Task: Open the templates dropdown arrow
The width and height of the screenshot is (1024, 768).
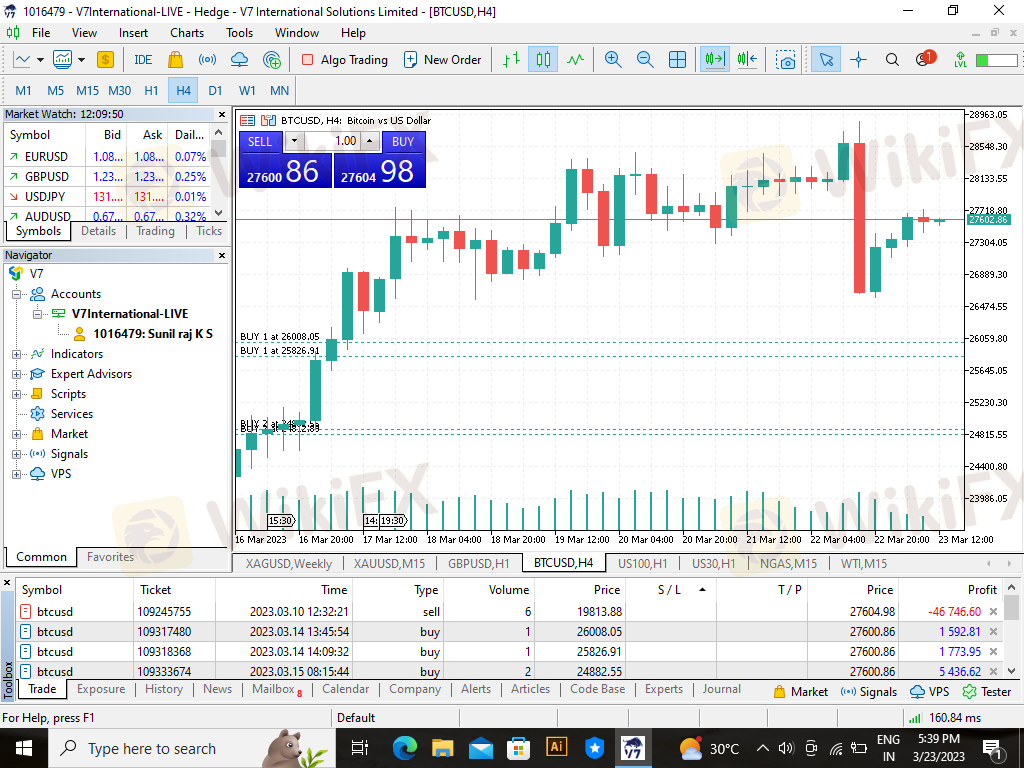Action: coord(82,60)
